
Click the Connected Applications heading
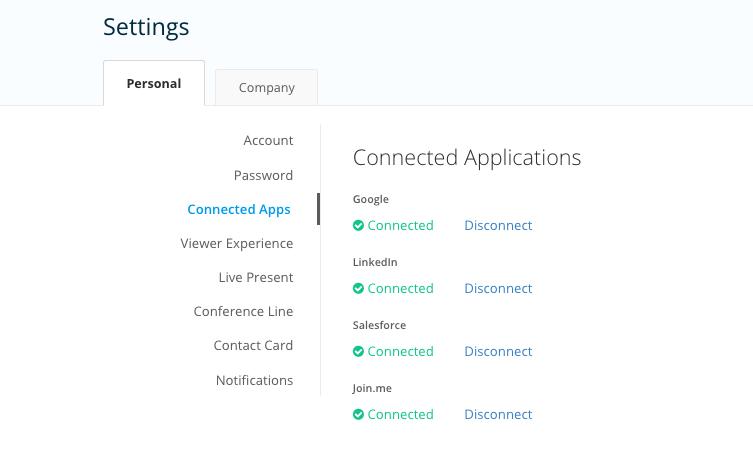click(x=467, y=158)
